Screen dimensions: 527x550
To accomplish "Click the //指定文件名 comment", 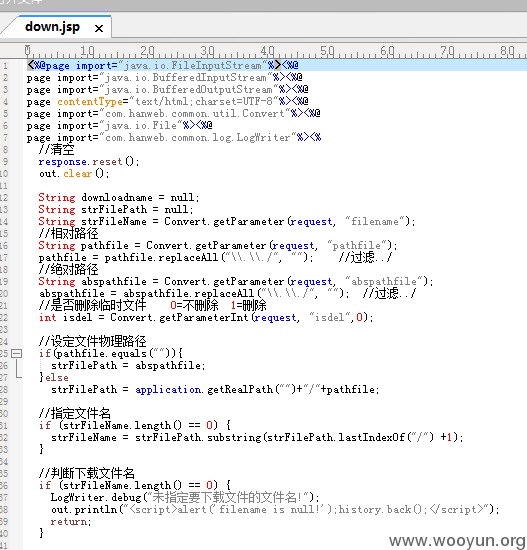I will (75, 413).
